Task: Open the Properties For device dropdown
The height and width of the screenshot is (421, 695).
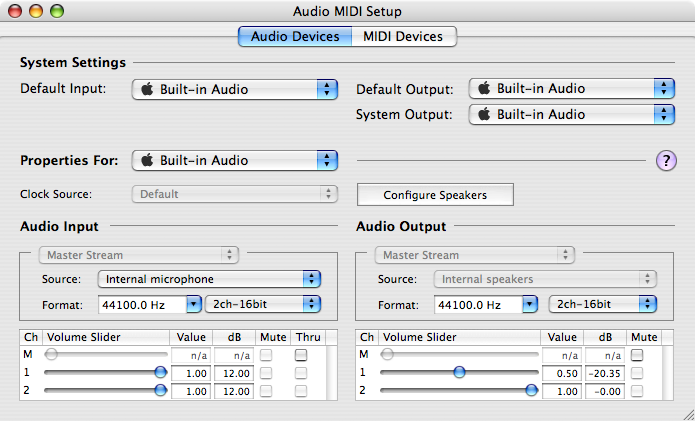Action: click(x=235, y=160)
